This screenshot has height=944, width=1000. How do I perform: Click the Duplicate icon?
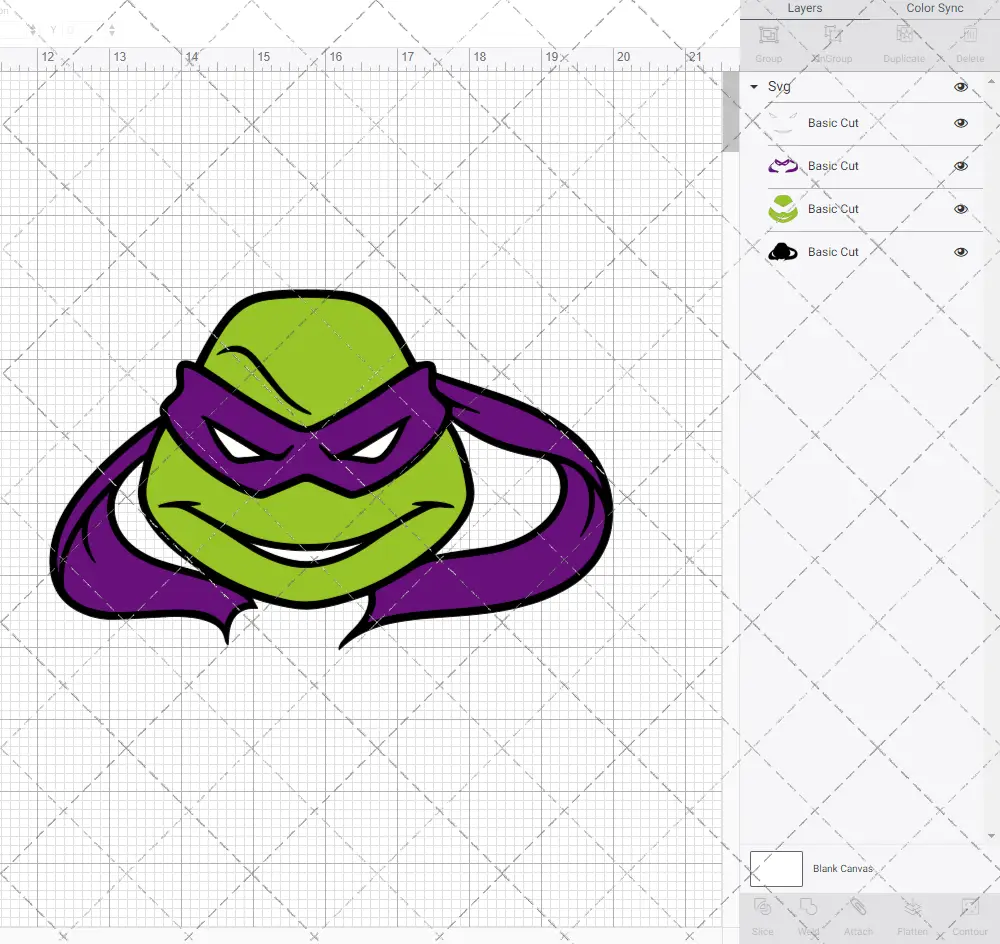[x=904, y=45]
